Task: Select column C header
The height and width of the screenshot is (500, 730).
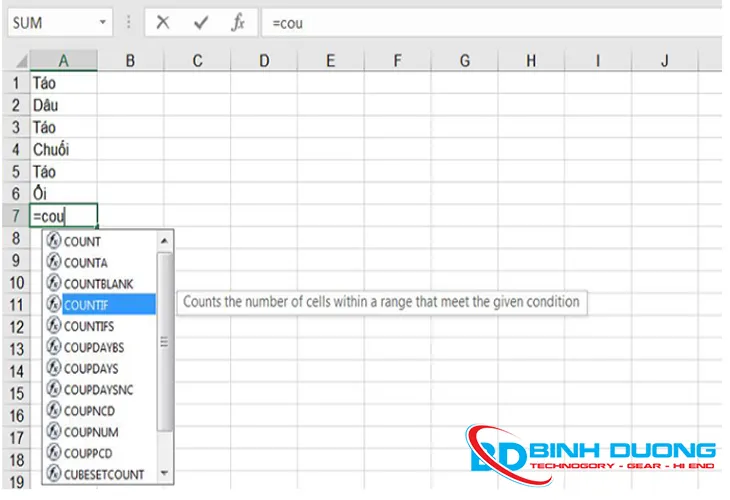Action: tap(197, 61)
